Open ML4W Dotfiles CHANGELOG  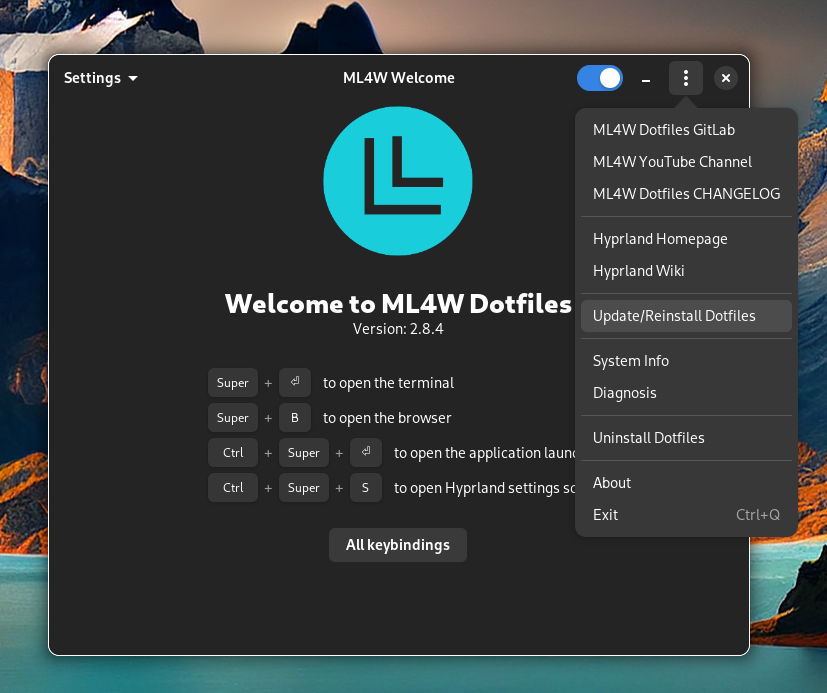[686, 194]
